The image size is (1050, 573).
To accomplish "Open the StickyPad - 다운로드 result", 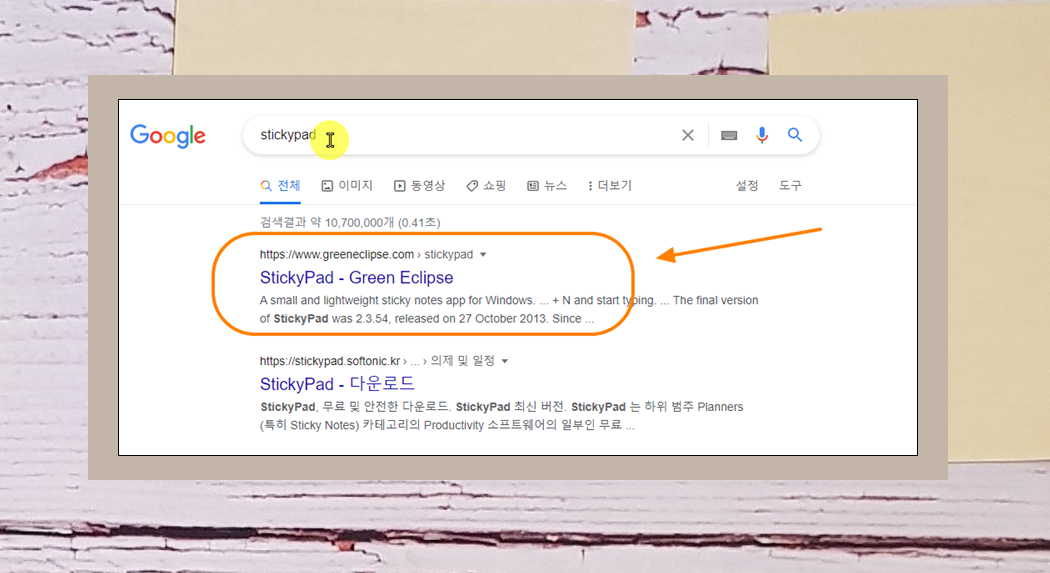I will 338,384.
